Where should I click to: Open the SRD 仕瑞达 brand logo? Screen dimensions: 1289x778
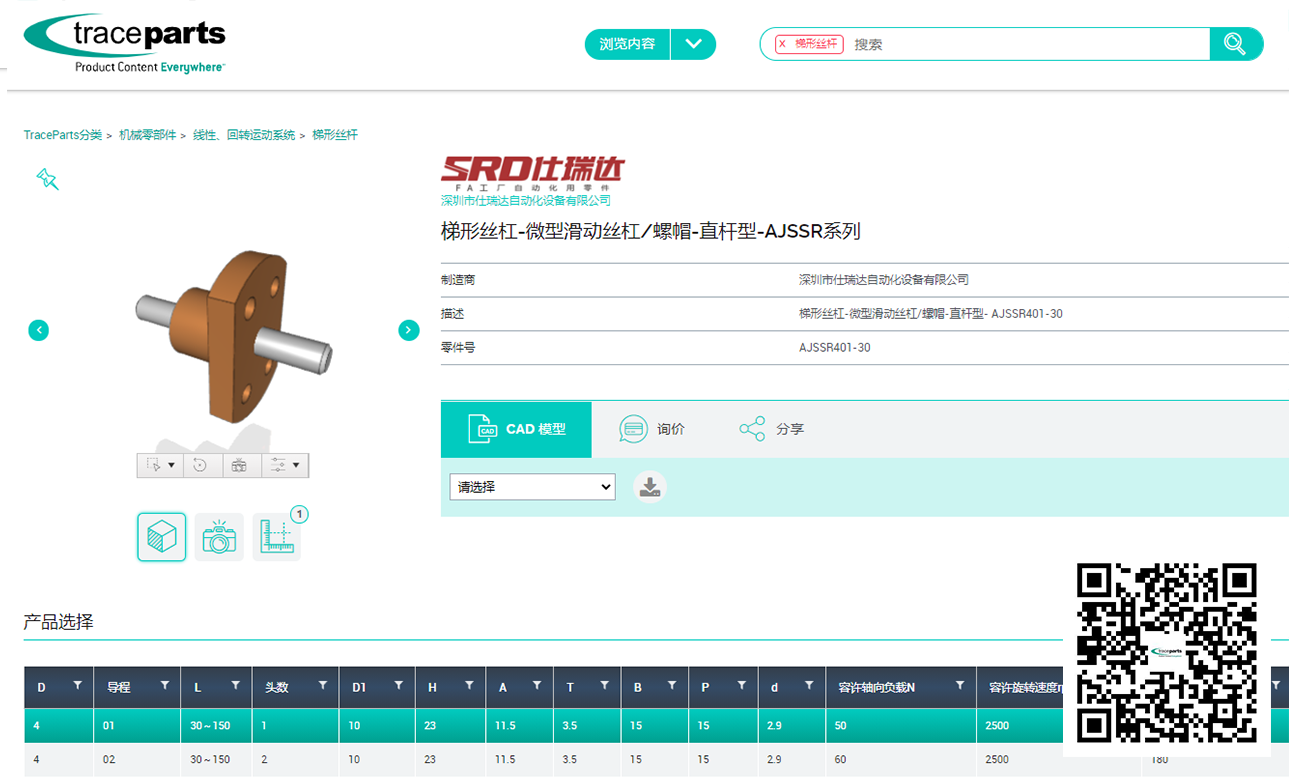532,173
